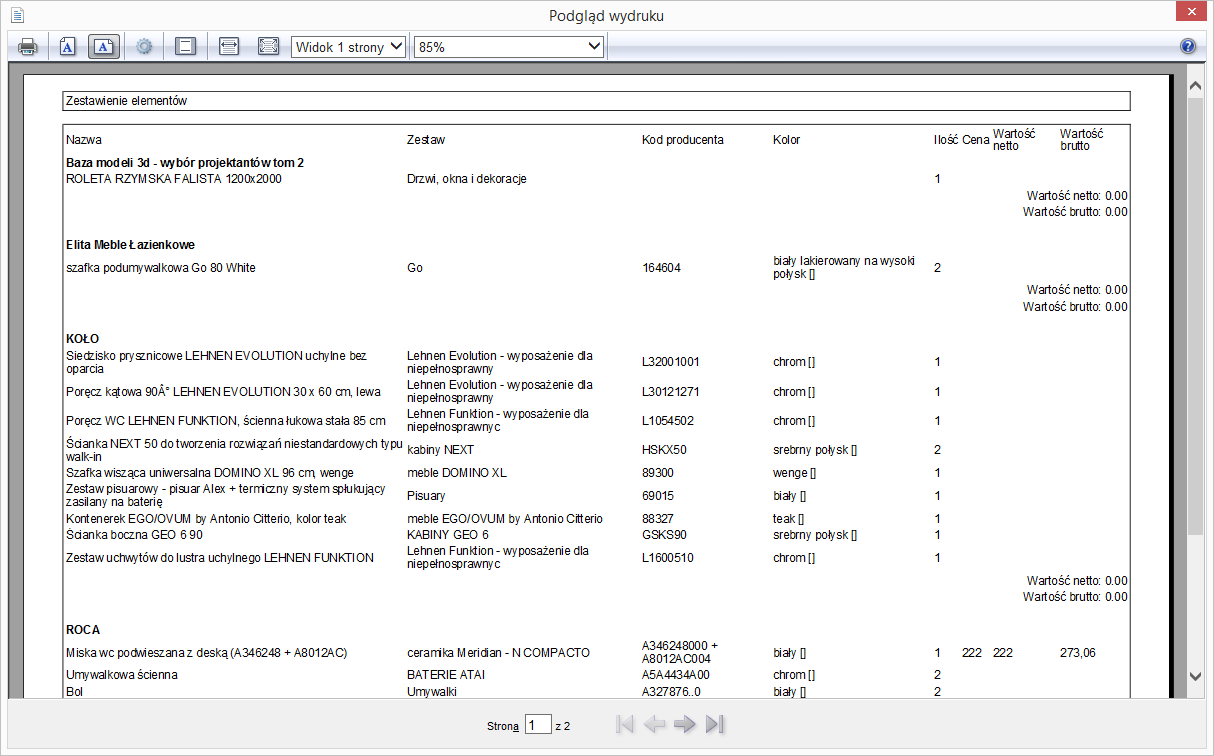Click 'Szafka wisząca uniwersalna DOMINO XL' row
Screen dimensions: 1214x756
click(x=210, y=473)
